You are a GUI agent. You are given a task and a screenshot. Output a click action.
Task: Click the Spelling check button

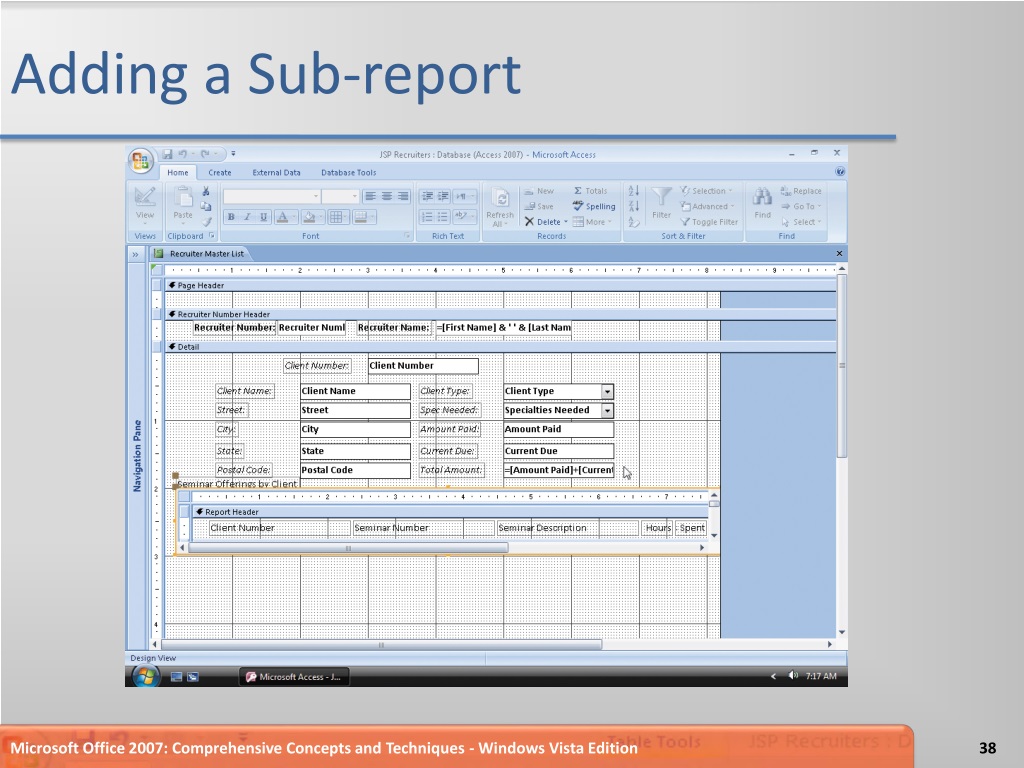(594, 206)
